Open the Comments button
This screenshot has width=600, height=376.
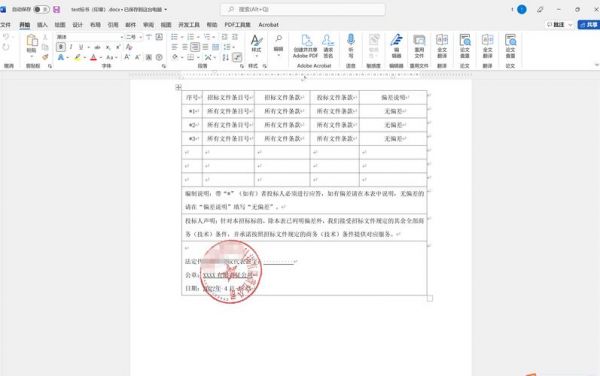[559, 24]
